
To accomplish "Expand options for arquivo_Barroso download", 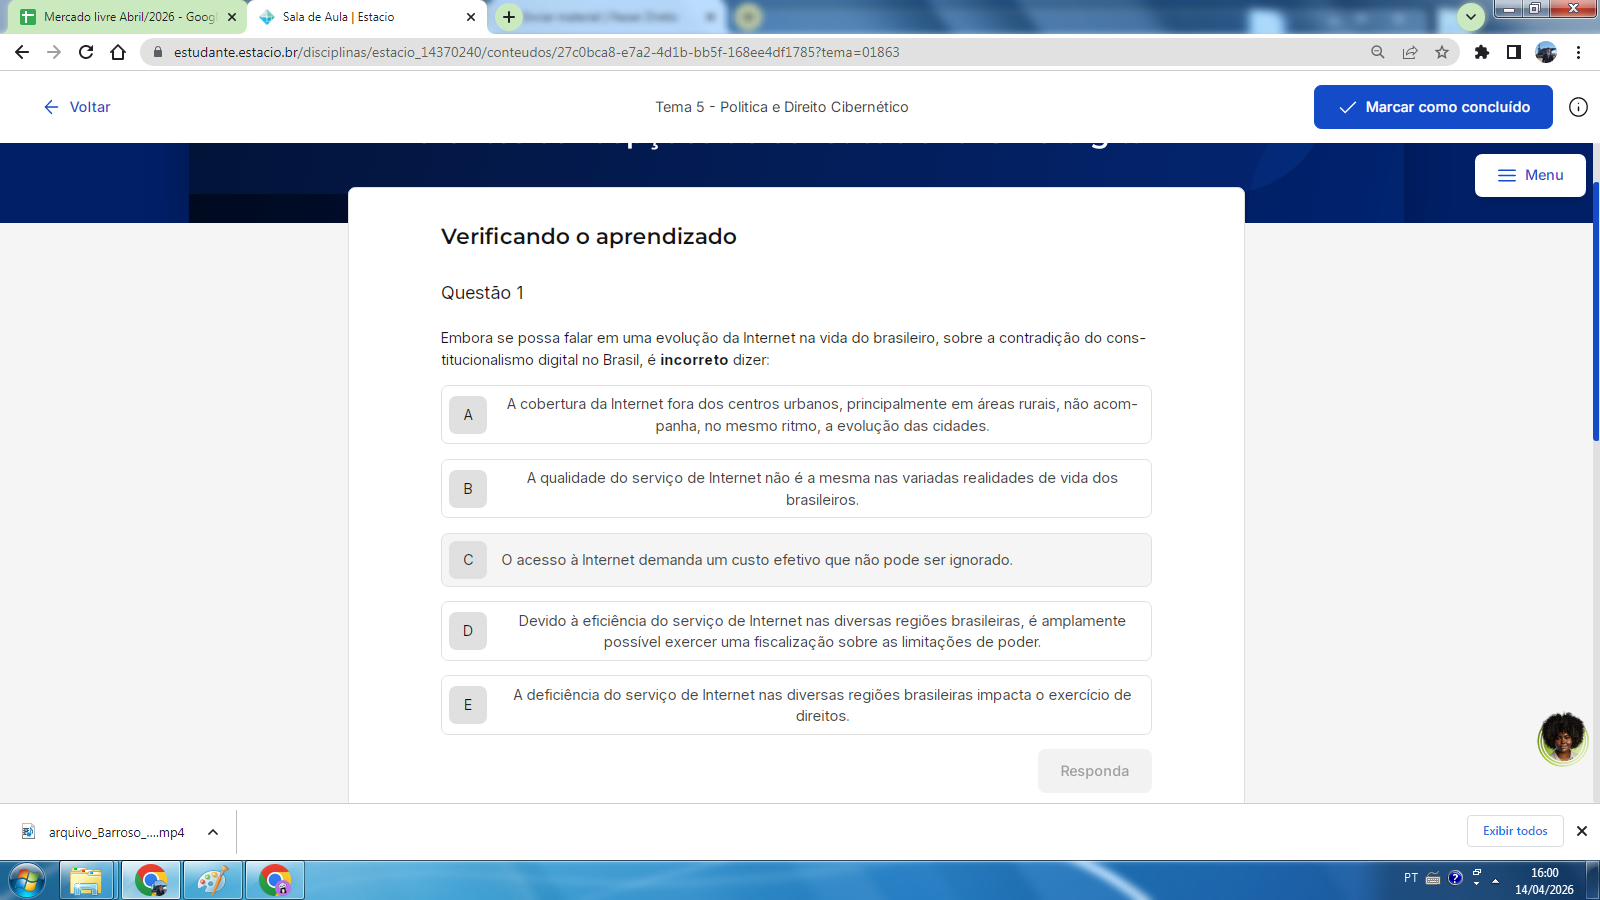I will [x=213, y=832].
